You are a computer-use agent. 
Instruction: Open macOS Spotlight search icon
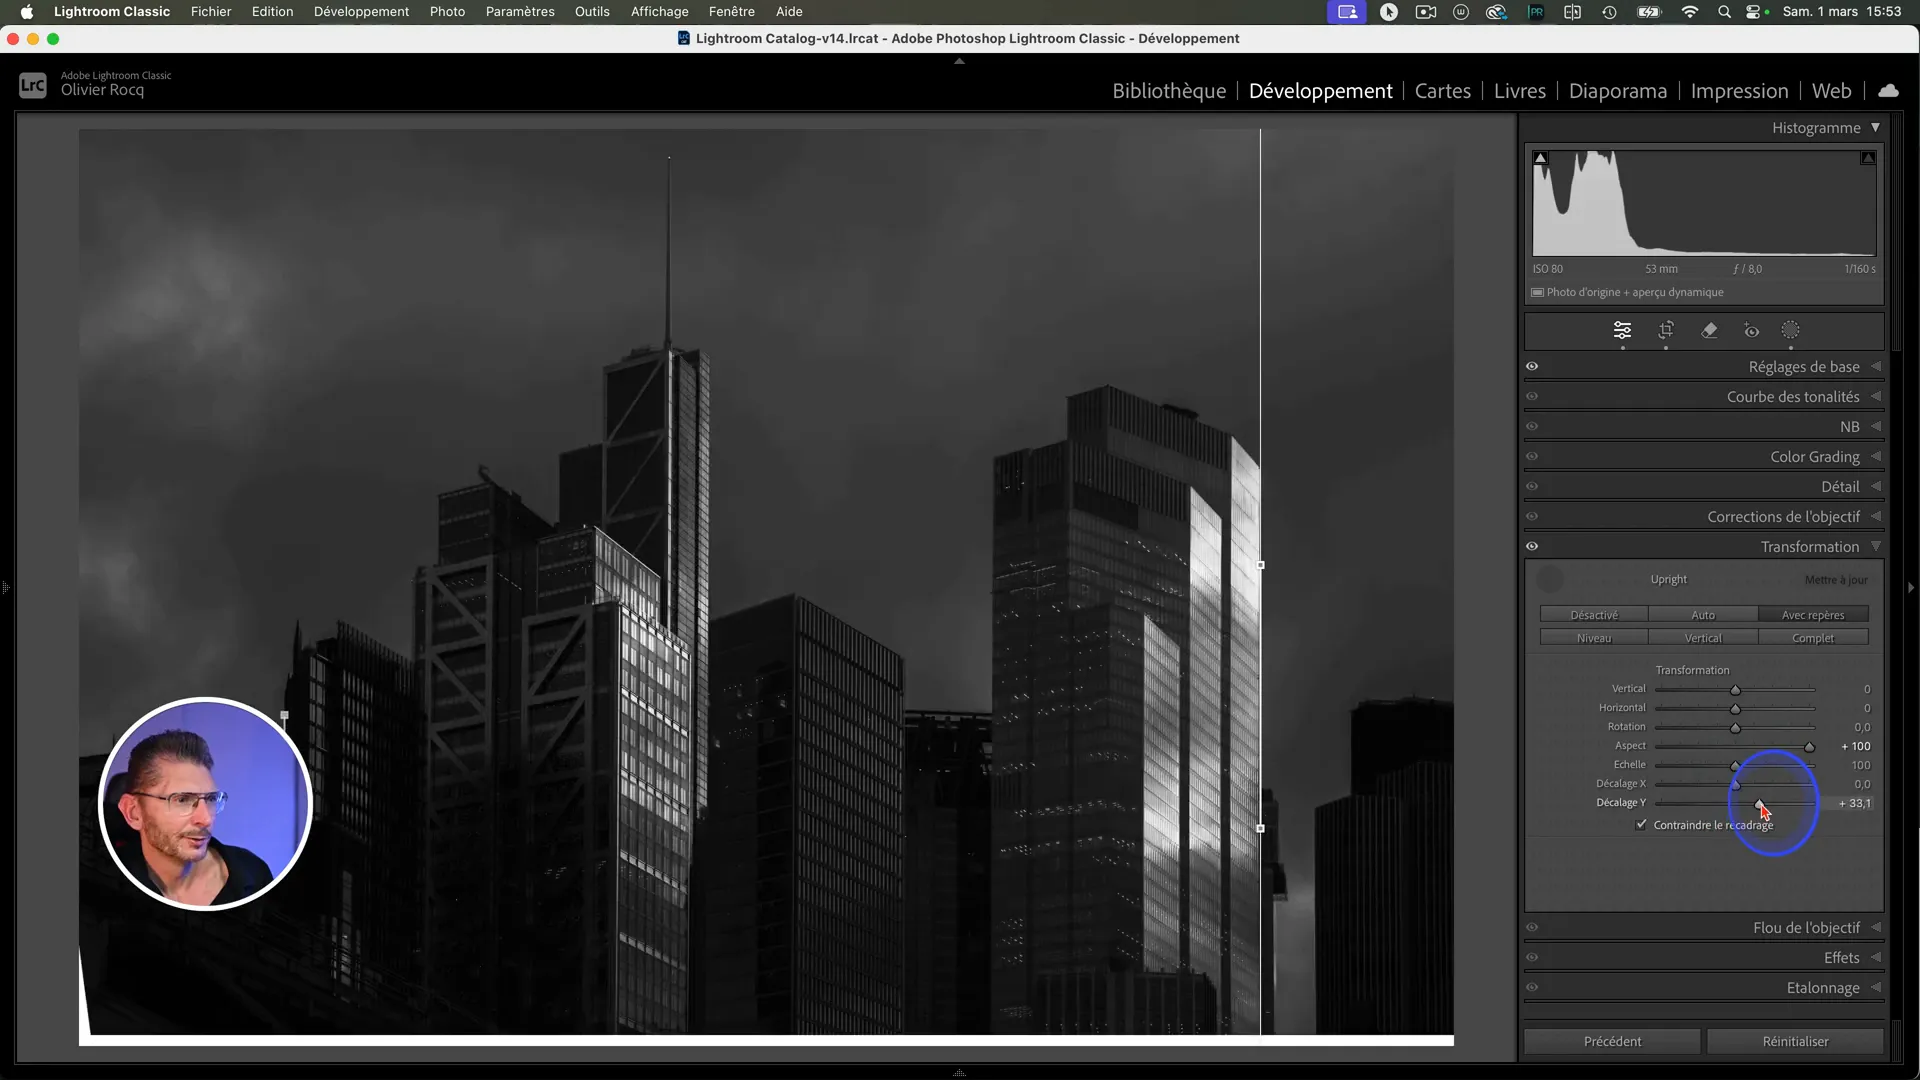1724,12
